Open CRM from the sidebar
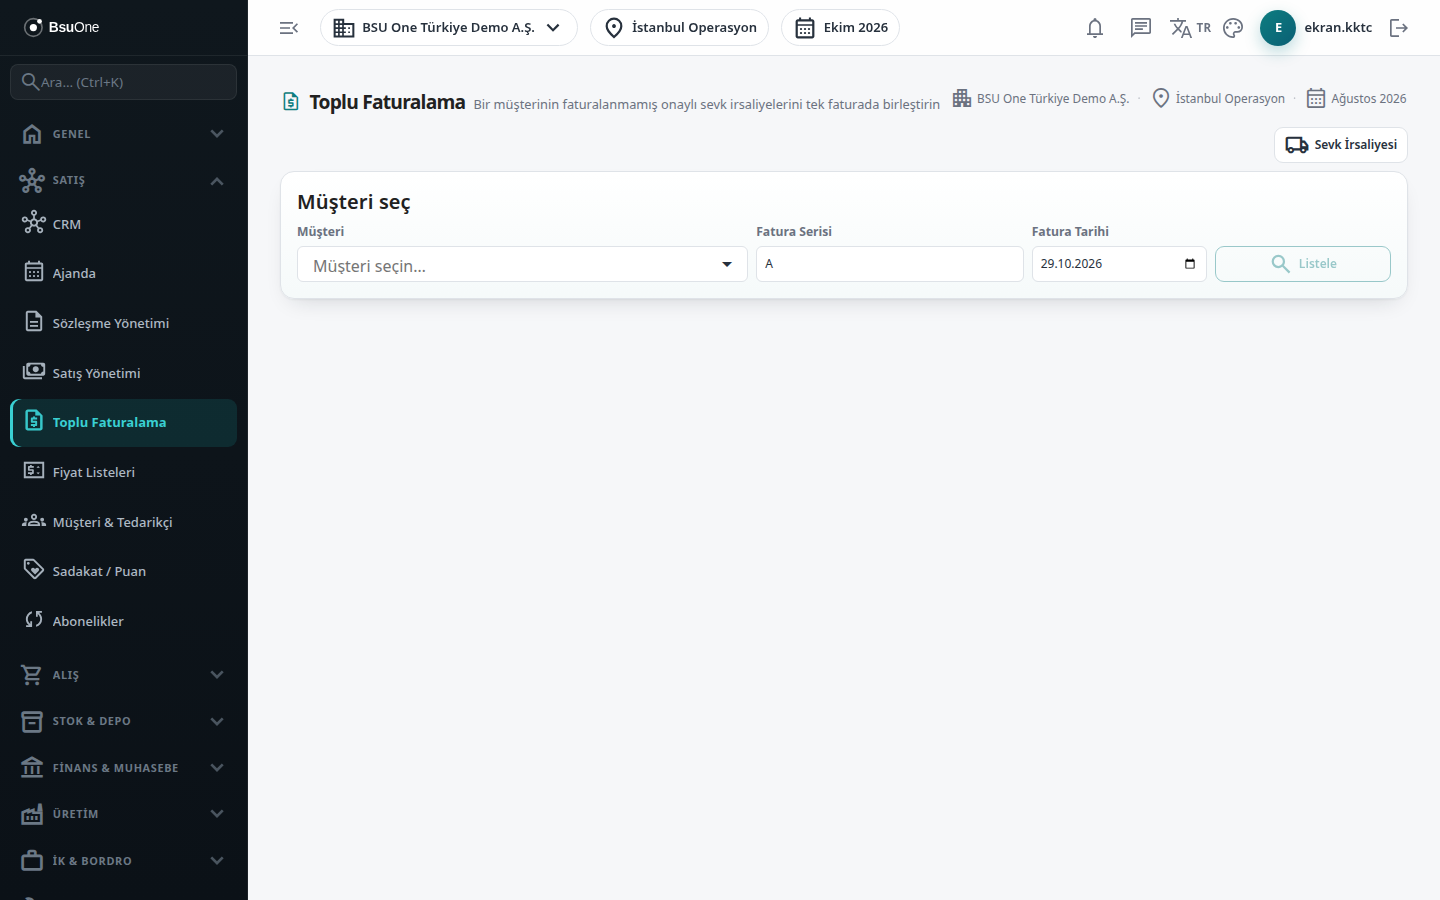The image size is (1440, 900). [124, 224]
